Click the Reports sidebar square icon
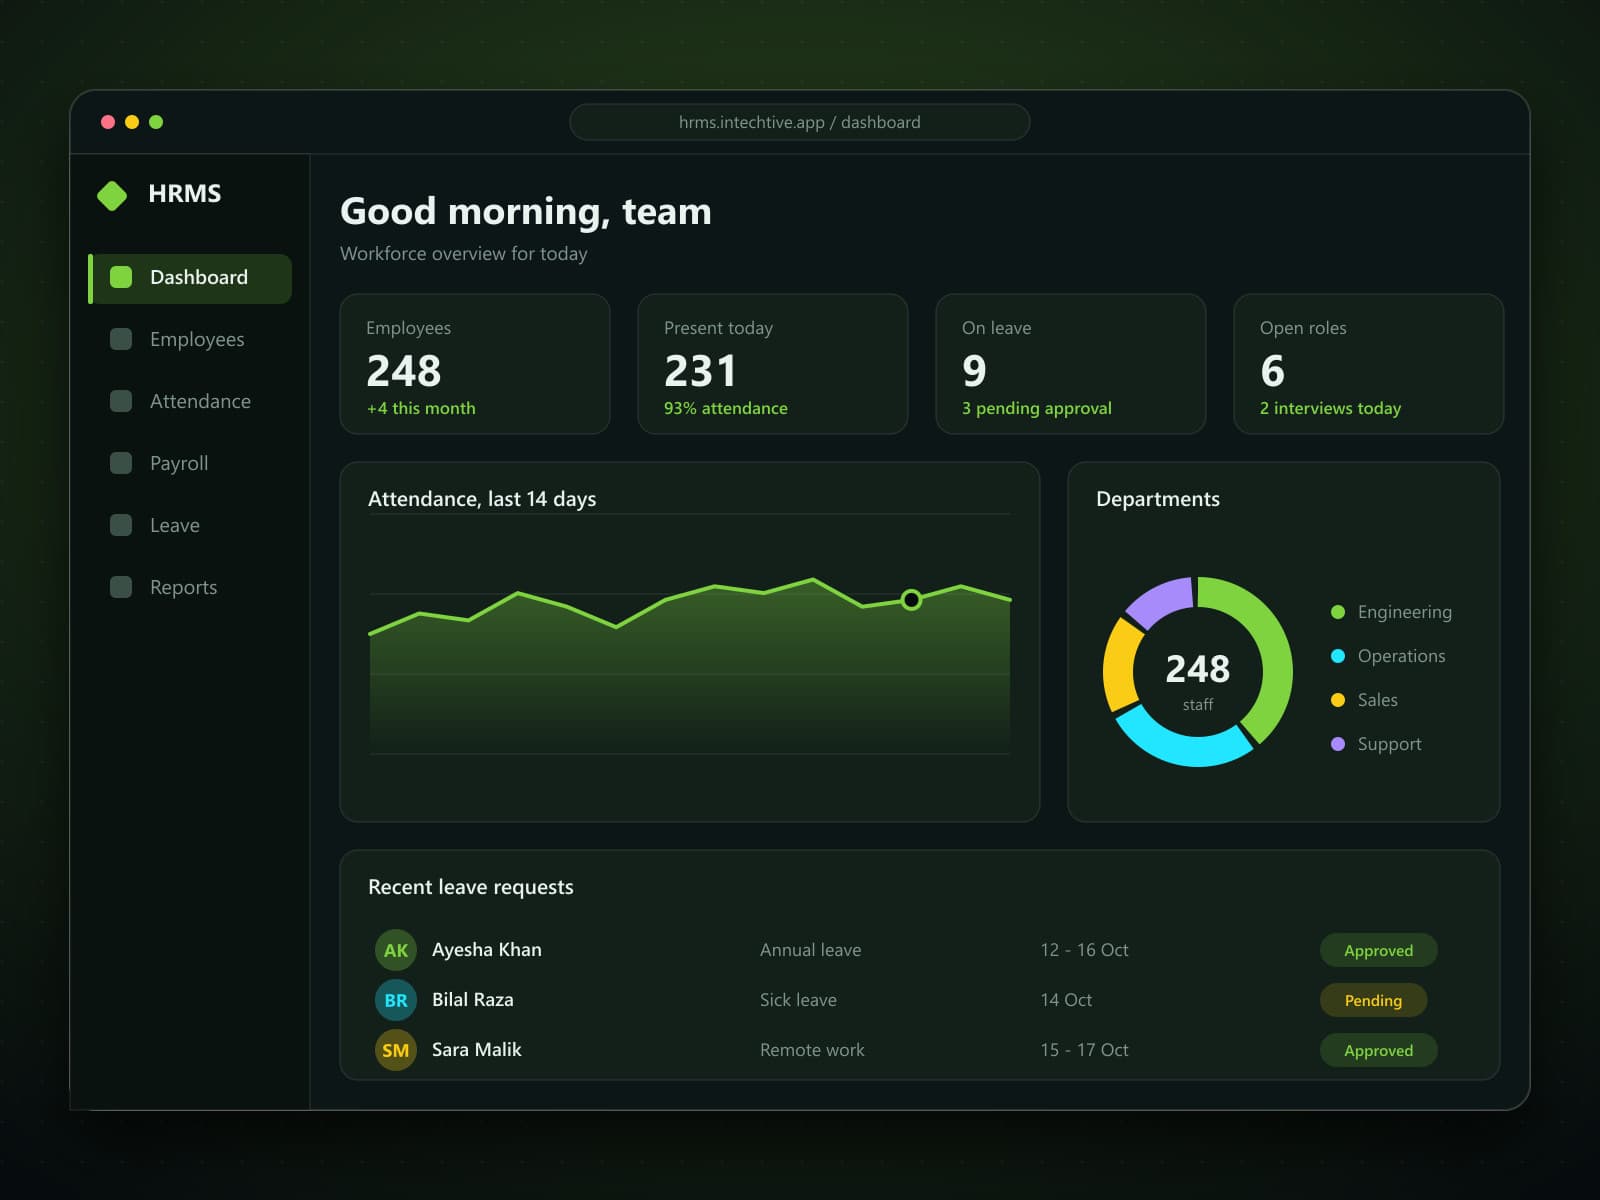The width and height of the screenshot is (1600, 1200). click(x=121, y=587)
